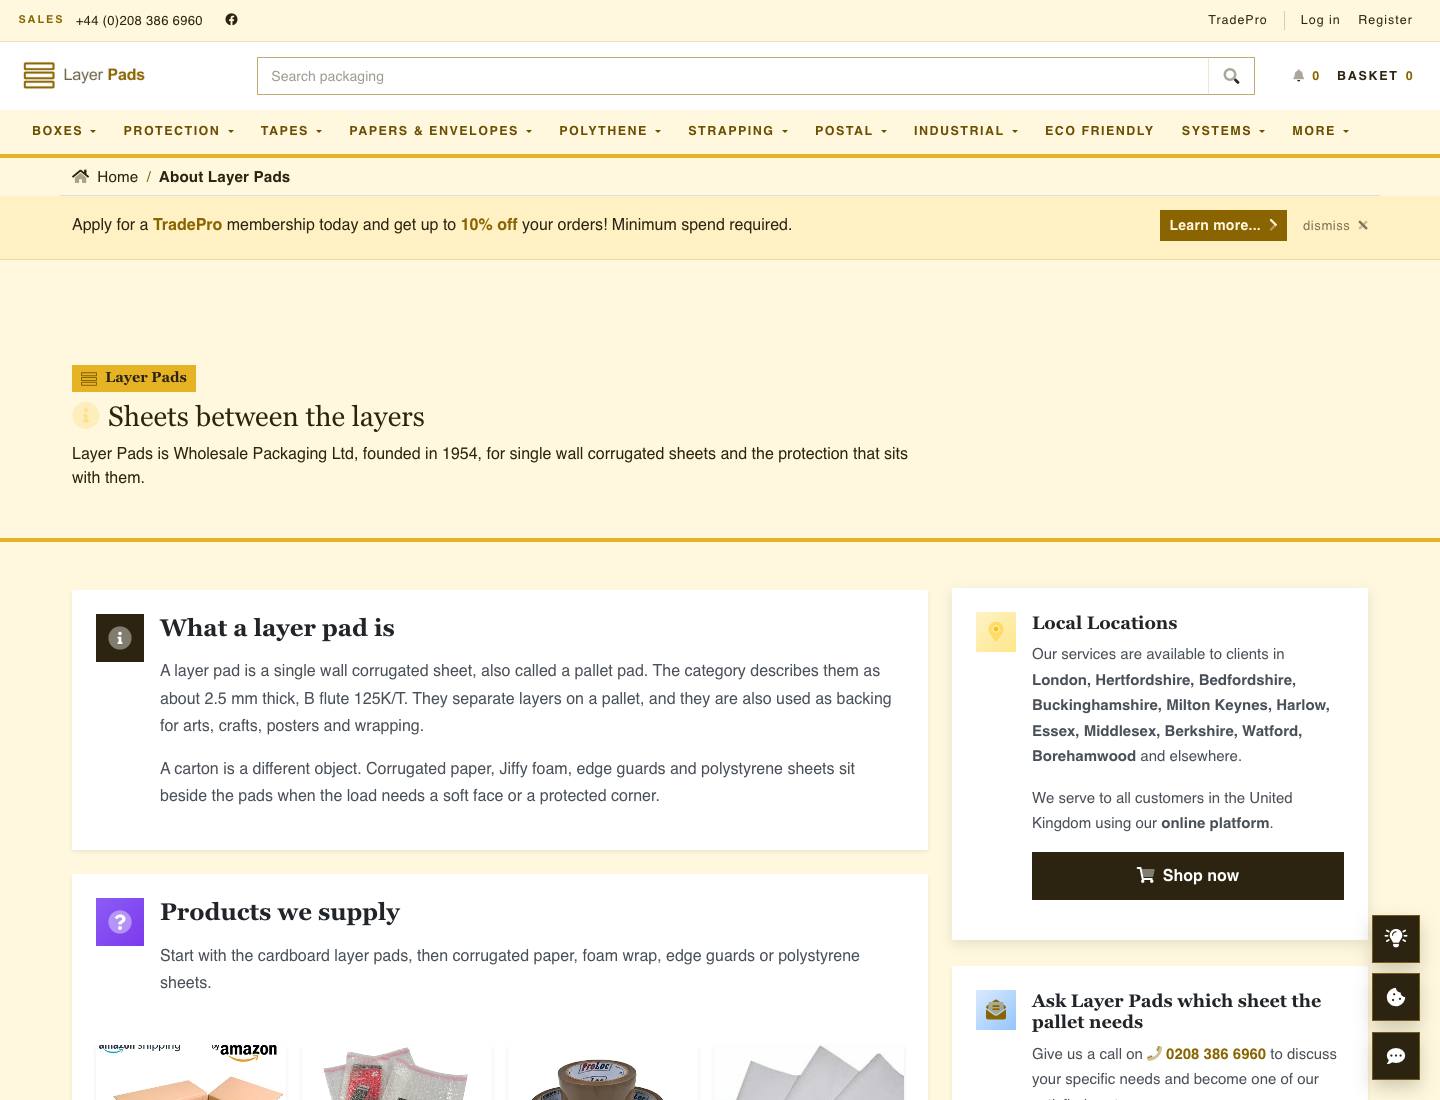The width and height of the screenshot is (1440, 1100).
Task: Expand the Polythene menu
Action: point(610,131)
